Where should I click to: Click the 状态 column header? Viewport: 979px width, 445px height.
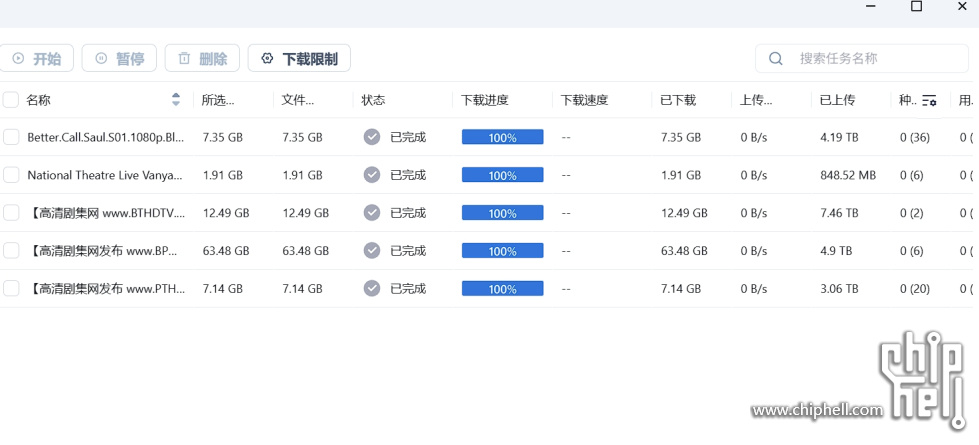click(x=373, y=100)
